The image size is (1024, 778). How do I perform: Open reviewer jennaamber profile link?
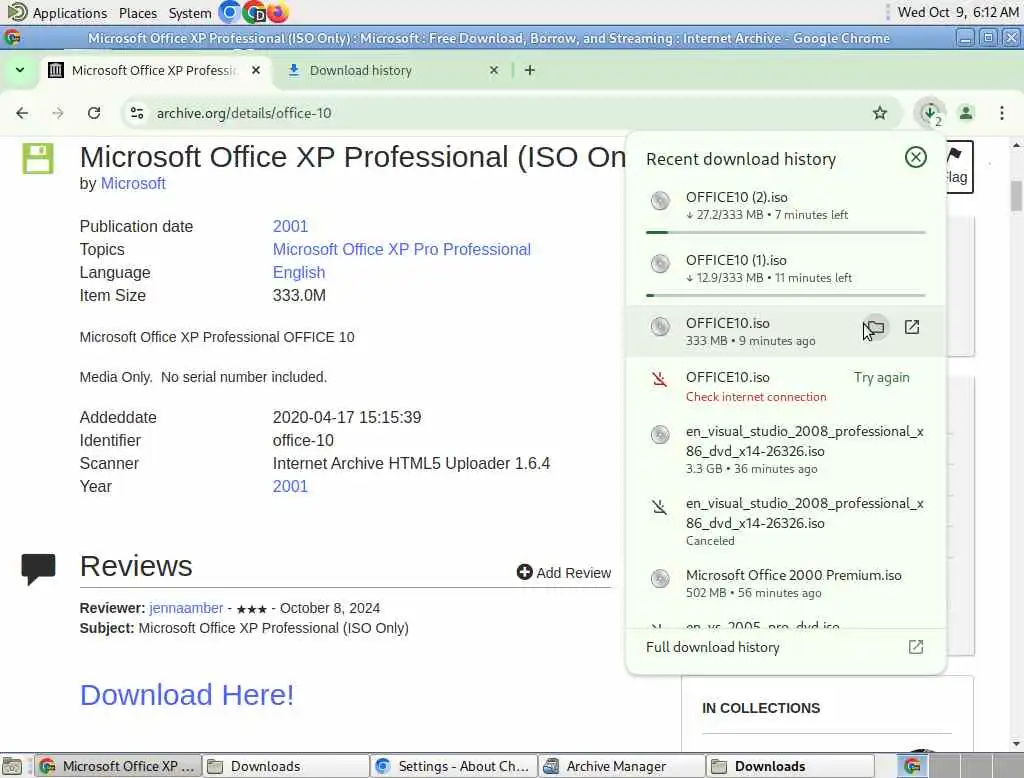(186, 608)
